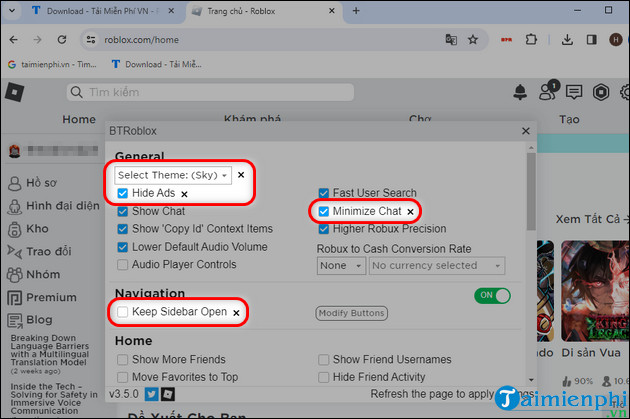The height and width of the screenshot is (419, 630).
Task: Check Hide Friend Activity option
Action: (x=323, y=377)
